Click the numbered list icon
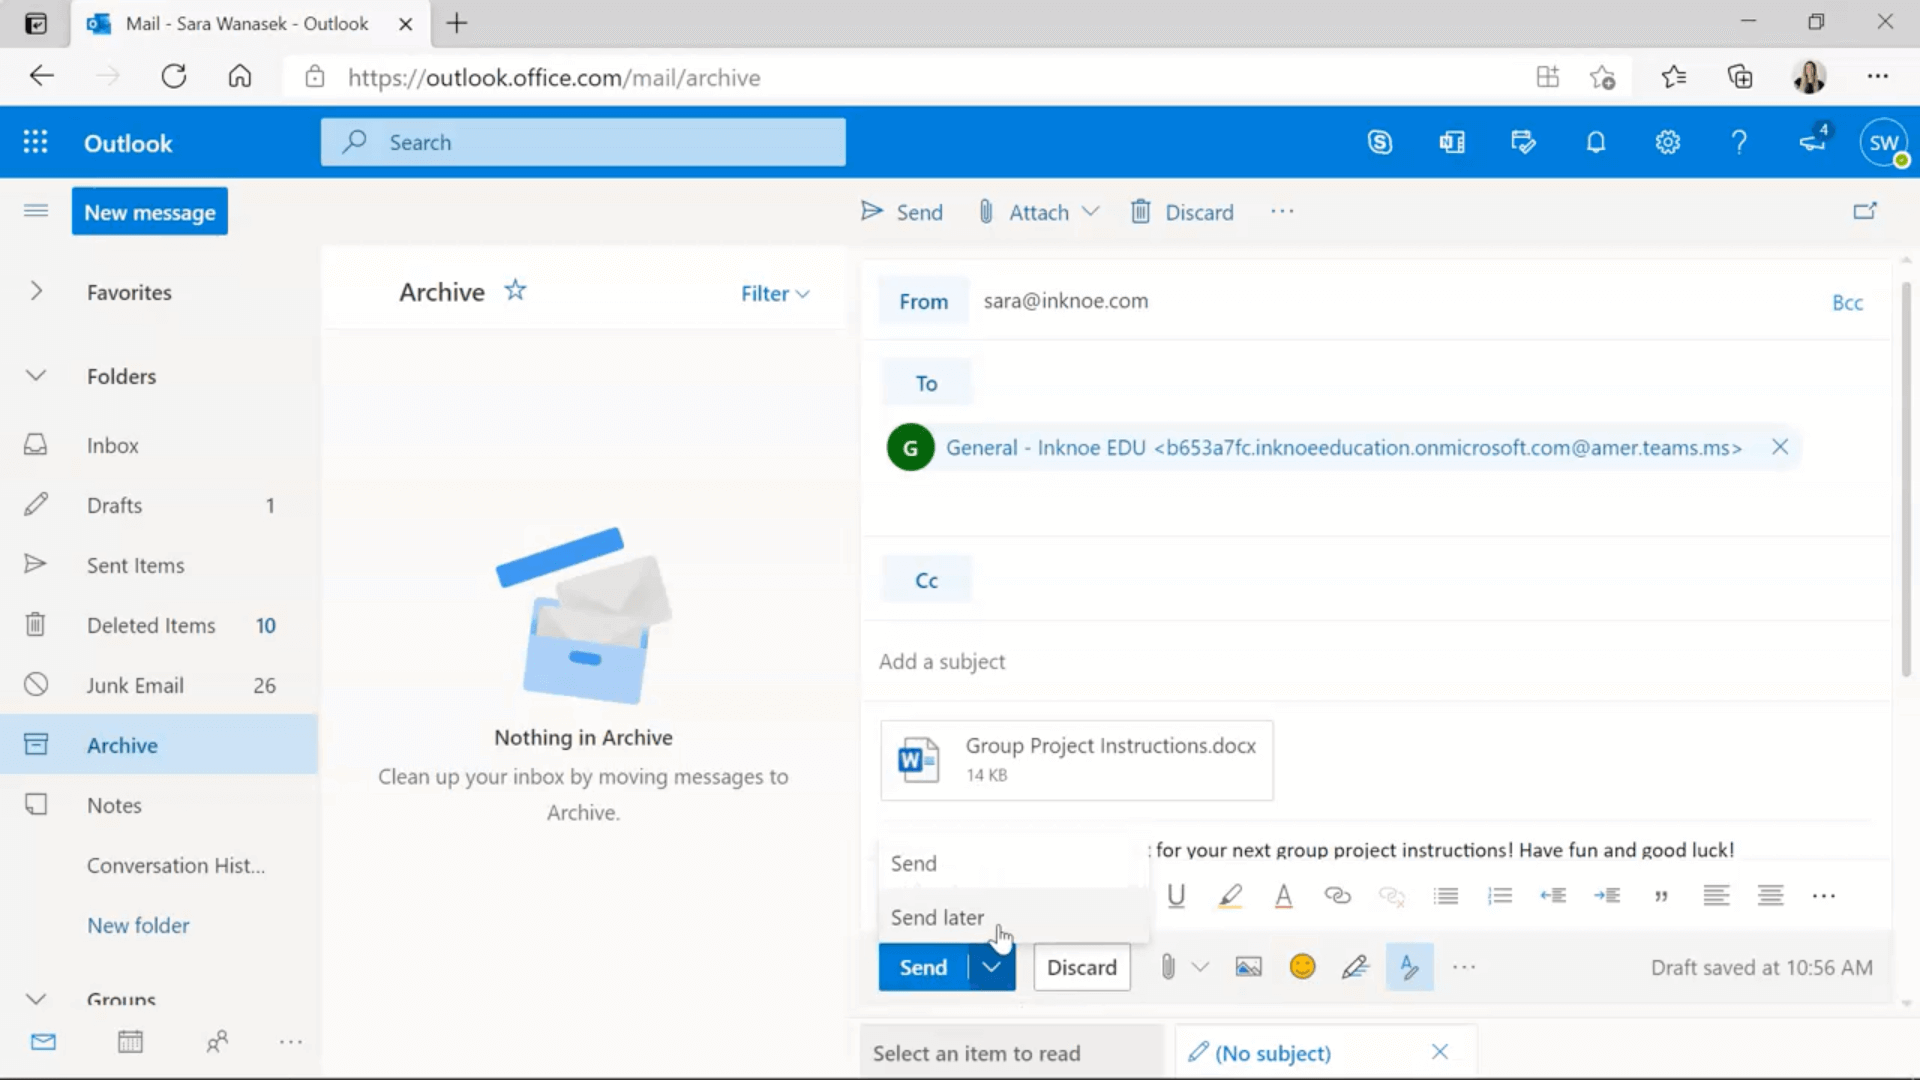 (x=1499, y=895)
